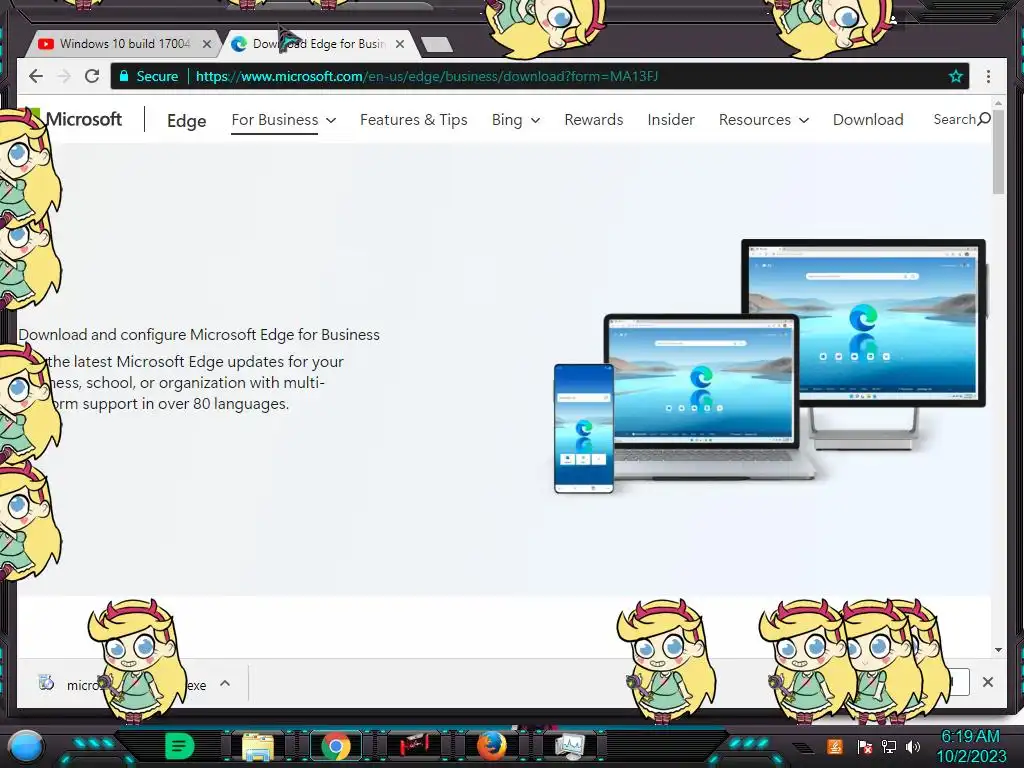The width and height of the screenshot is (1024, 768).
Task: Click the browser forward arrow
Action: click(x=64, y=76)
